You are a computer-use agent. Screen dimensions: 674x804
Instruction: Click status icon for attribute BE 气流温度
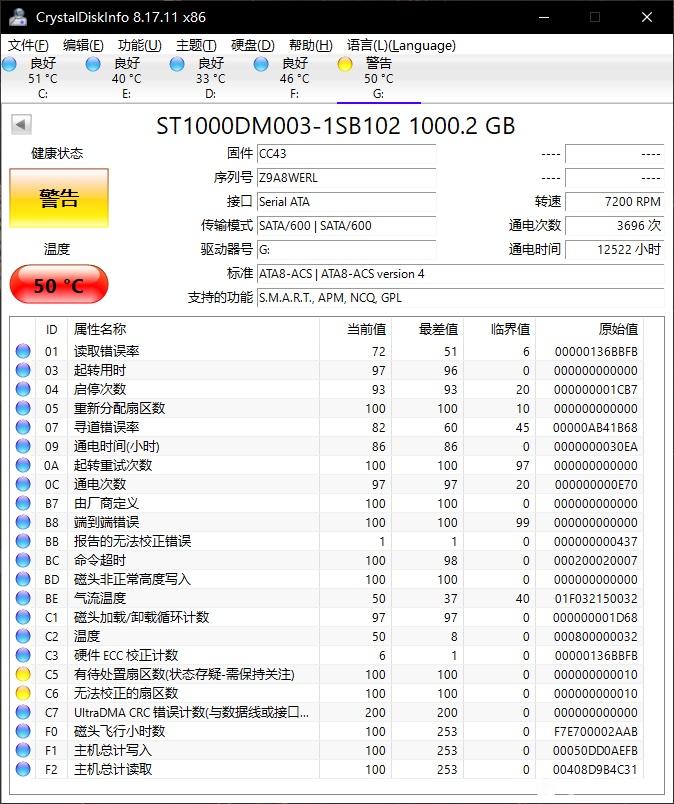pos(23,598)
